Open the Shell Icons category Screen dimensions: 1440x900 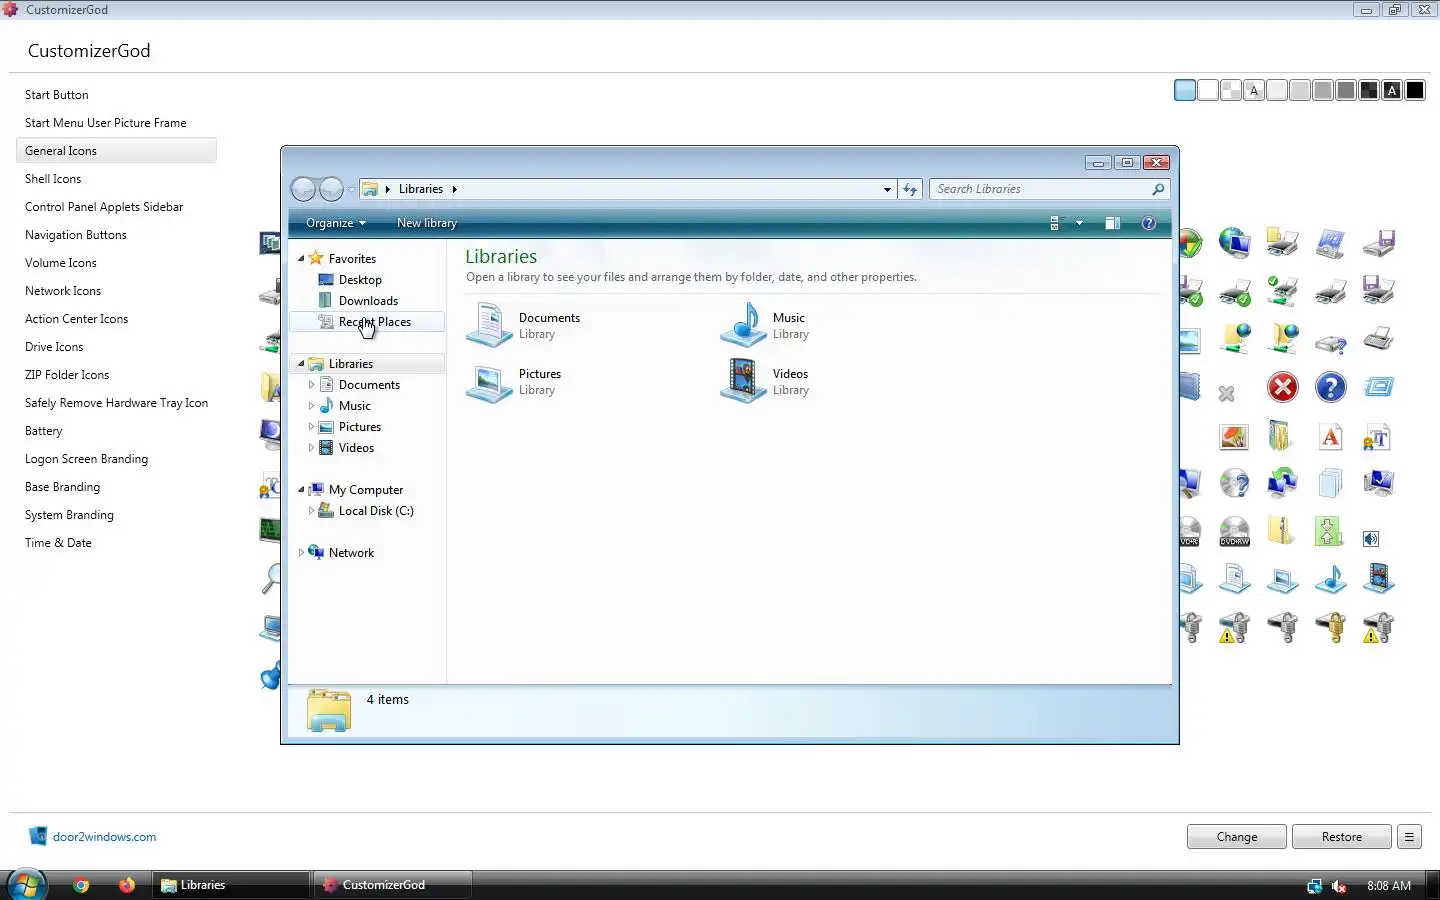[53, 179]
